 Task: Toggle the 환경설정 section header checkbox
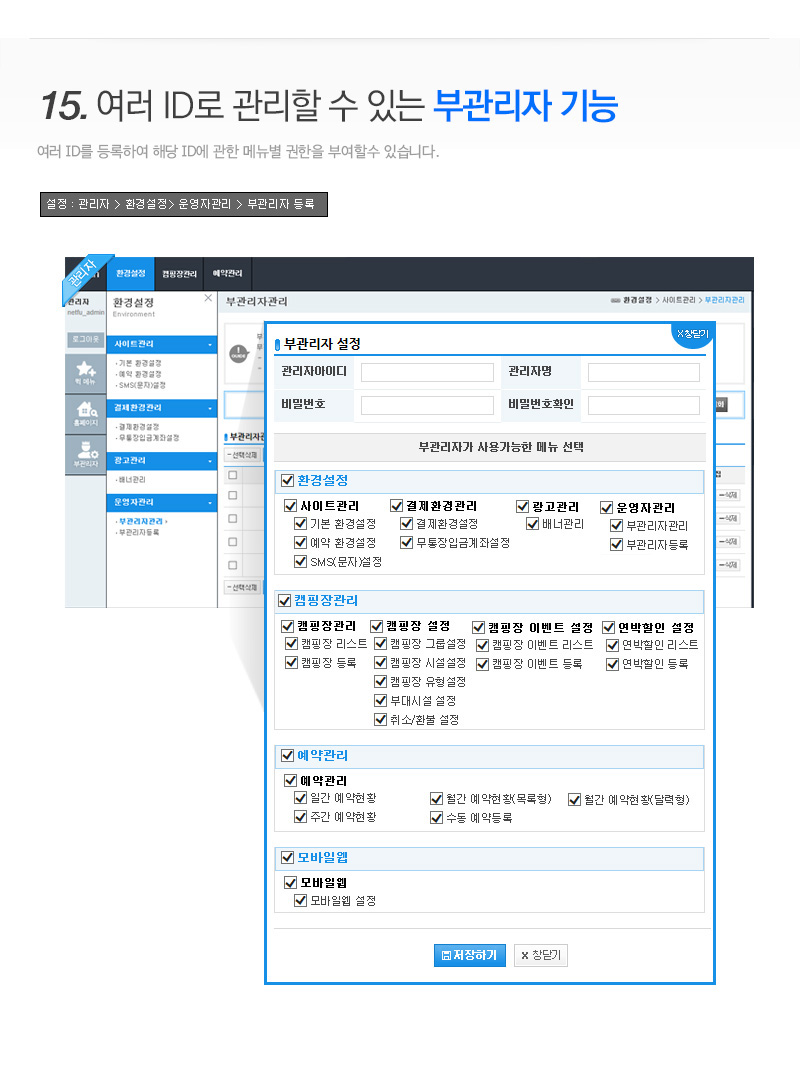pos(287,481)
